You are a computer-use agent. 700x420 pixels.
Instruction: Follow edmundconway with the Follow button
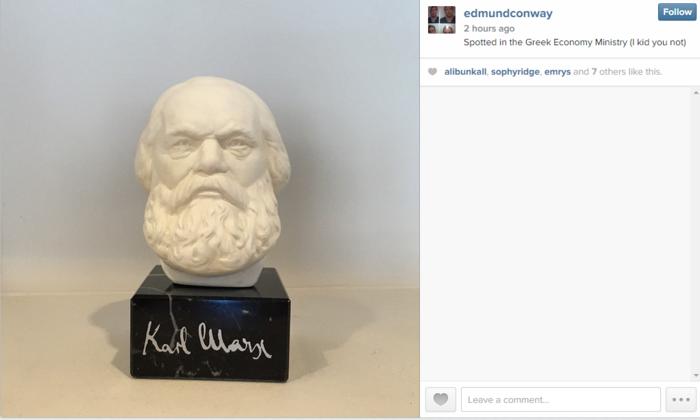(677, 12)
